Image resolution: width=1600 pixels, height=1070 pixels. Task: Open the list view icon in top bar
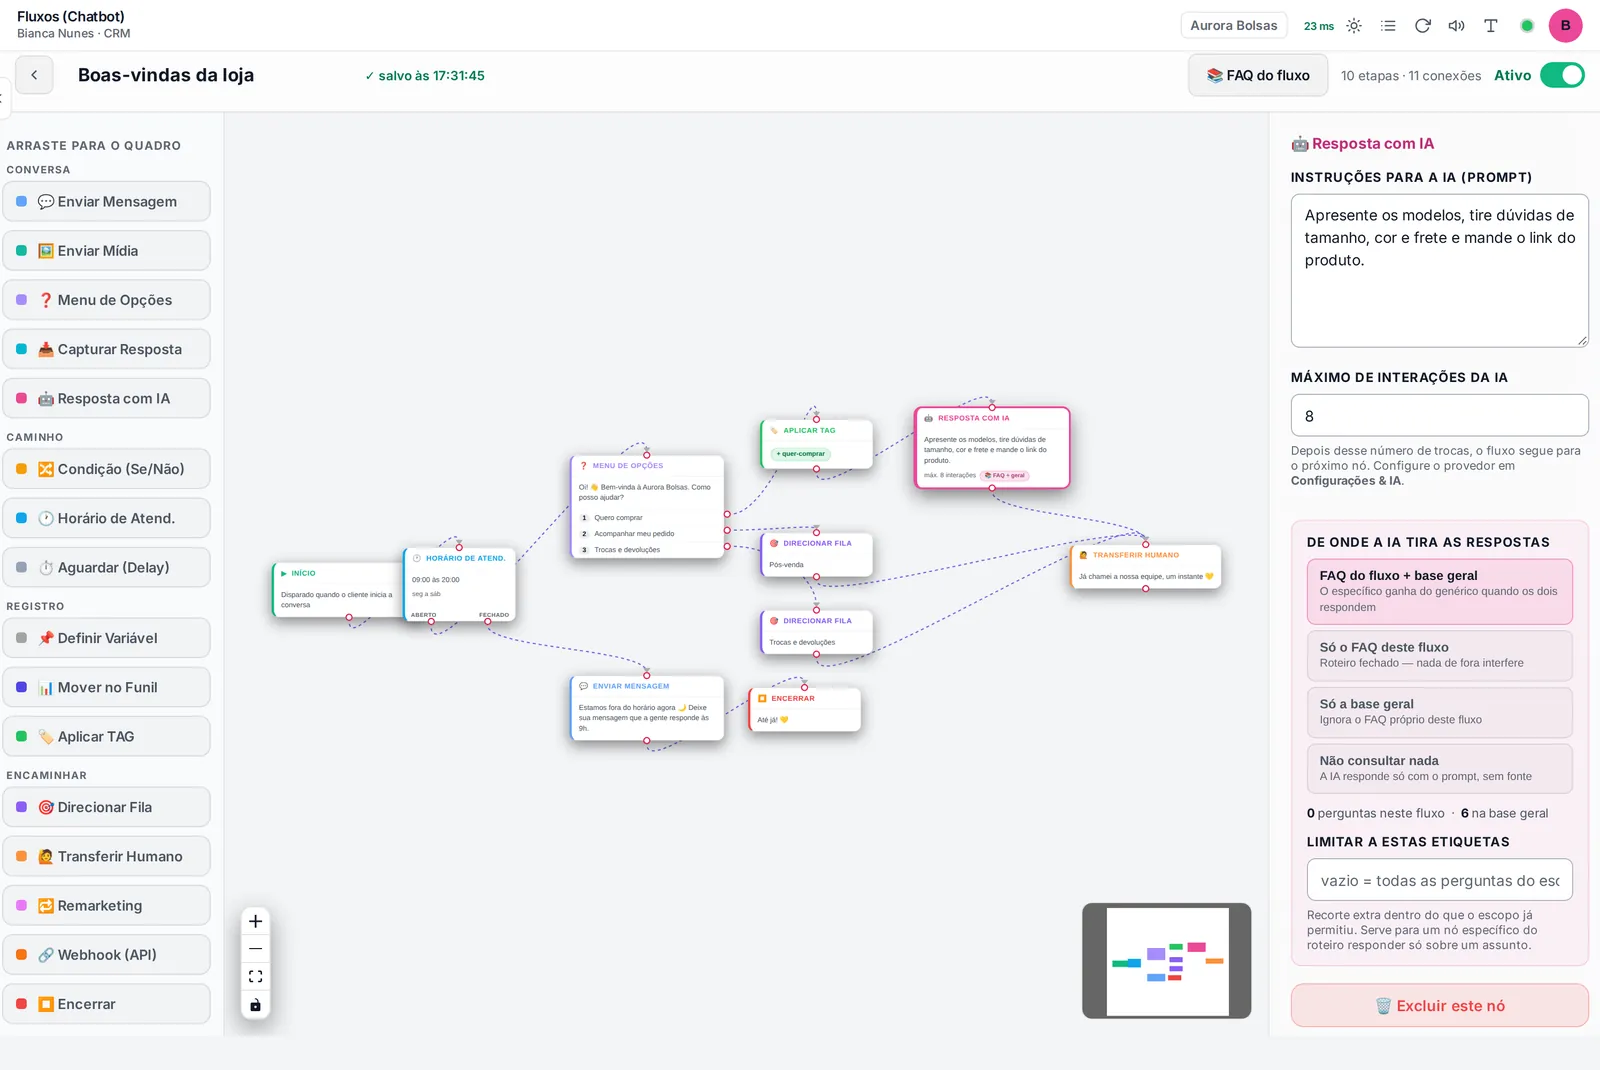tap(1388, 26)
